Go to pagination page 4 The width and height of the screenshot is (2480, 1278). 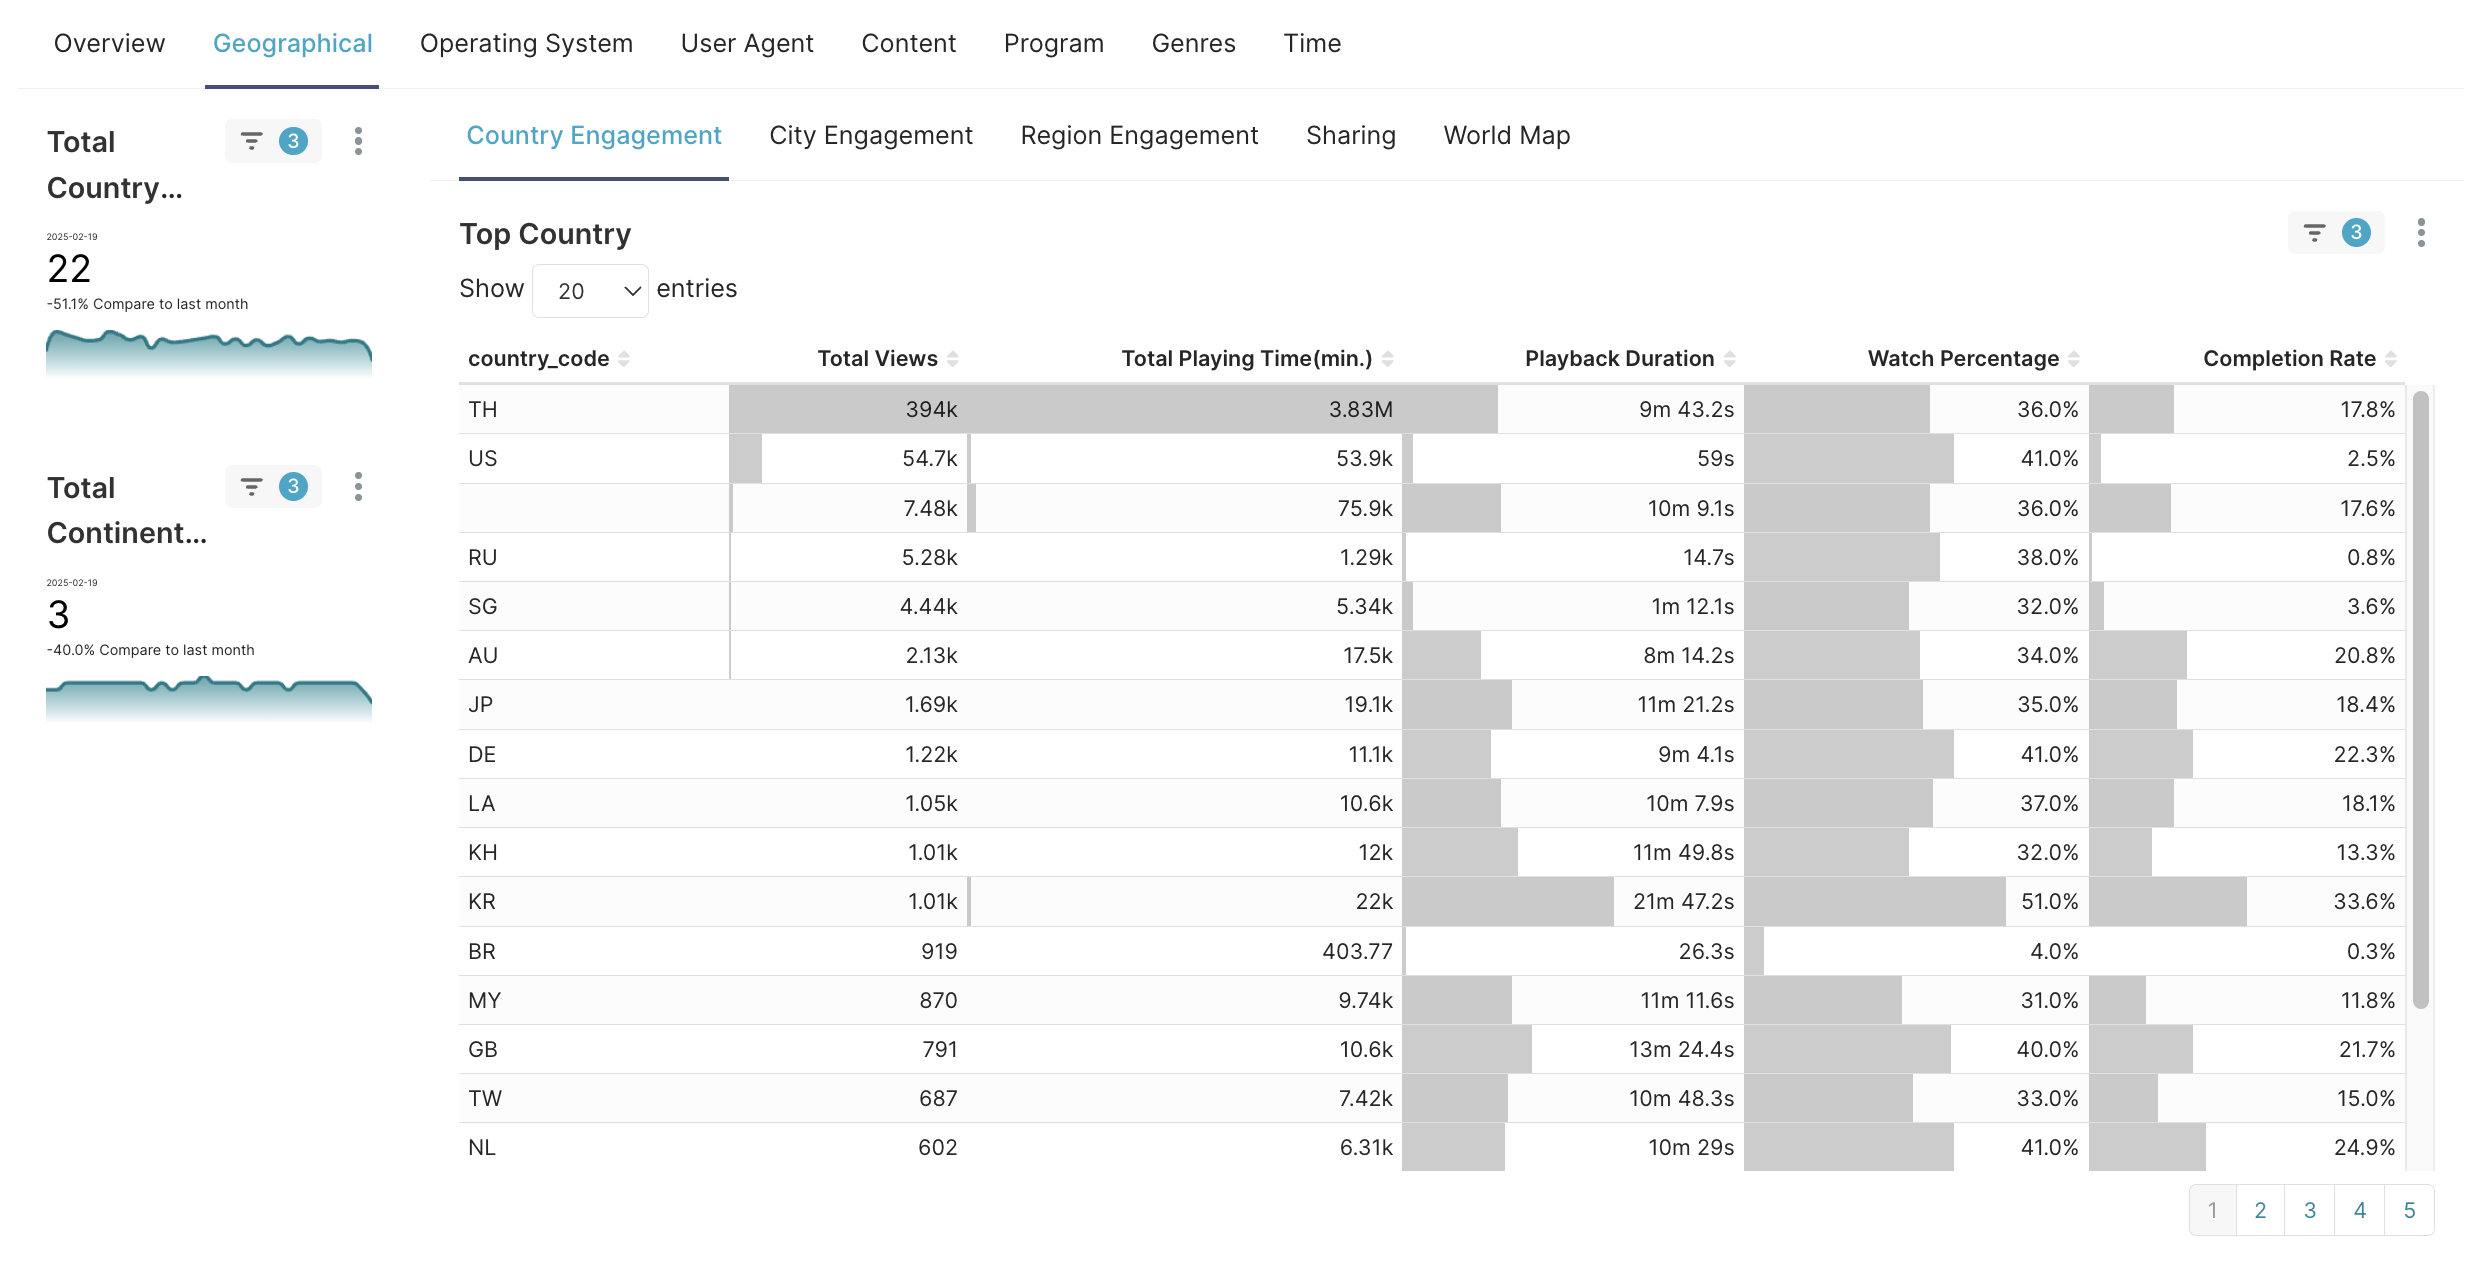coord(2360,1210)
